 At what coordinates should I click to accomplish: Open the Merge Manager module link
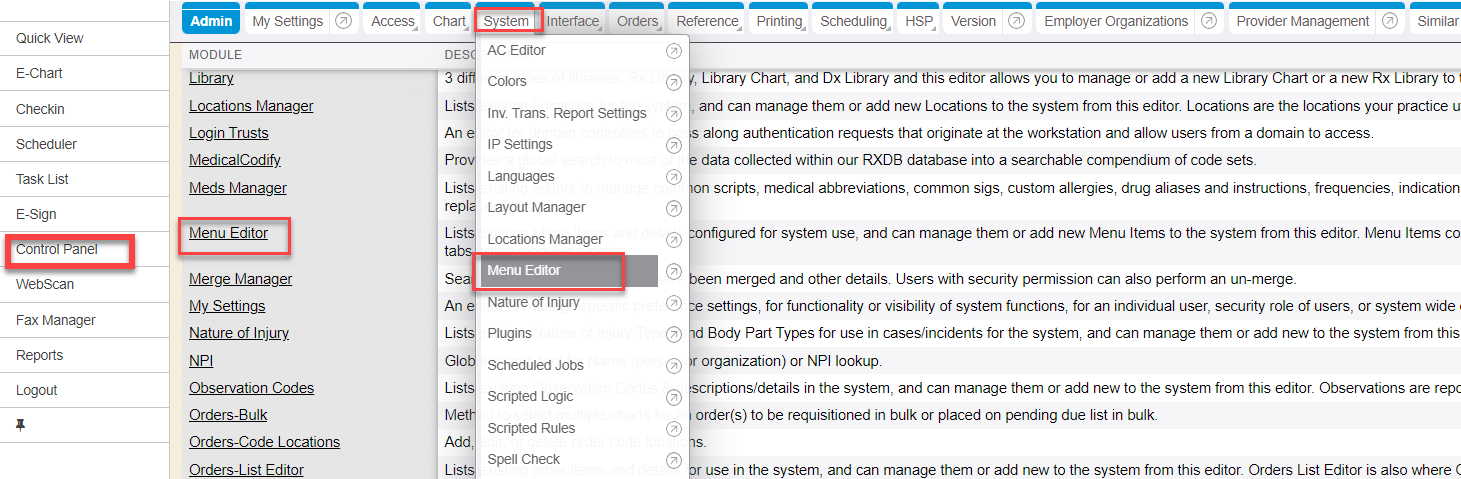tap(240, 279)
